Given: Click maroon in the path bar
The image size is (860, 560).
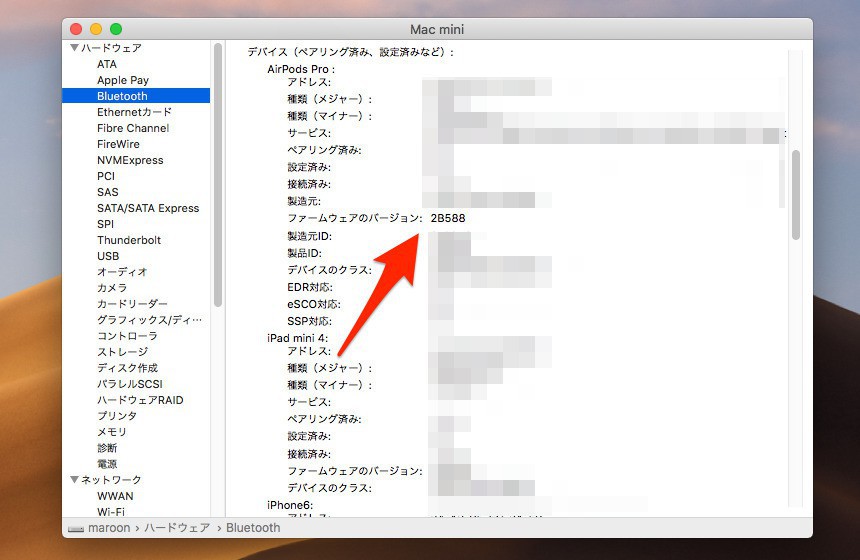Looking at the screenshot, I should point(109,528).
